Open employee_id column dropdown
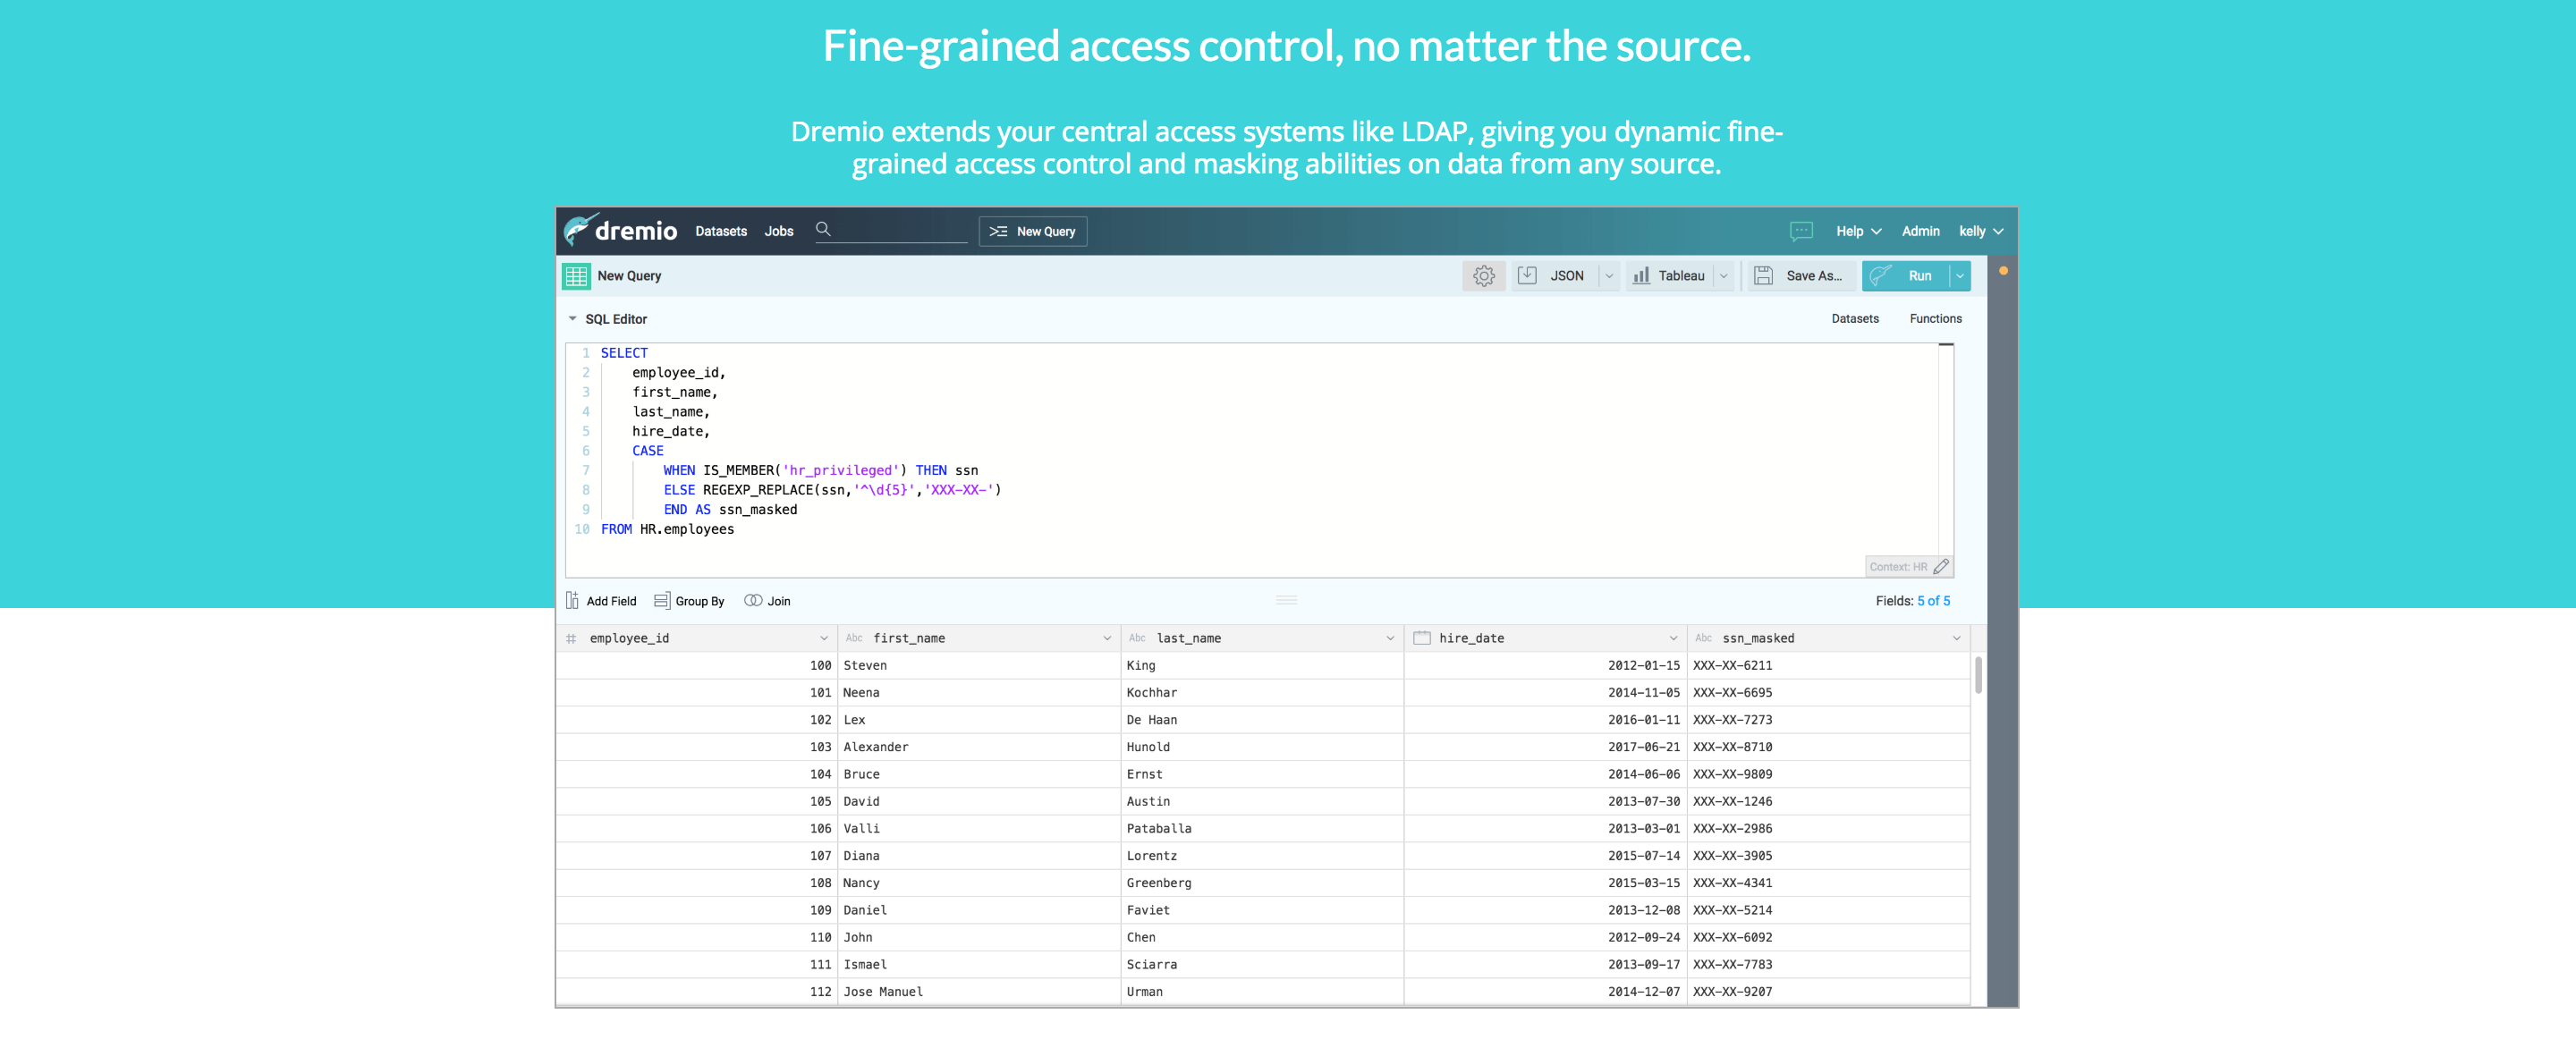2576x1048 pixels. point(824,638)
